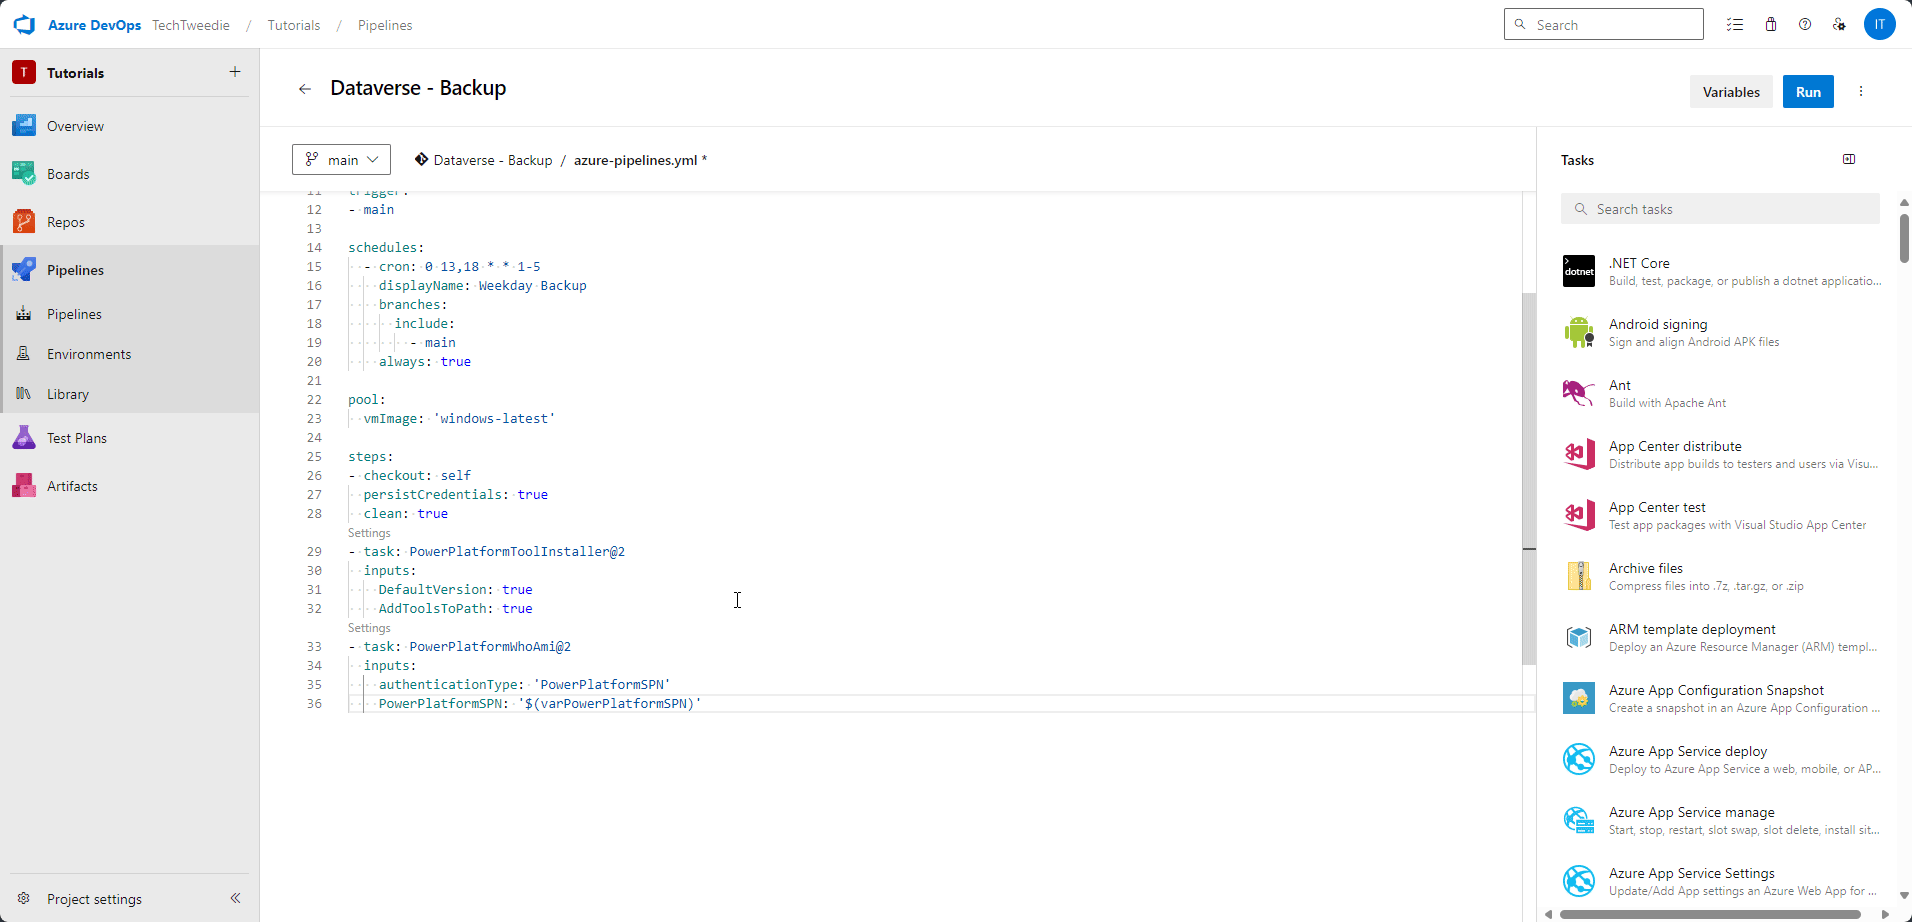This screenshot has height=922, width=1912.
Task: Open the User settings gear icon
Action: point(1840,24)
